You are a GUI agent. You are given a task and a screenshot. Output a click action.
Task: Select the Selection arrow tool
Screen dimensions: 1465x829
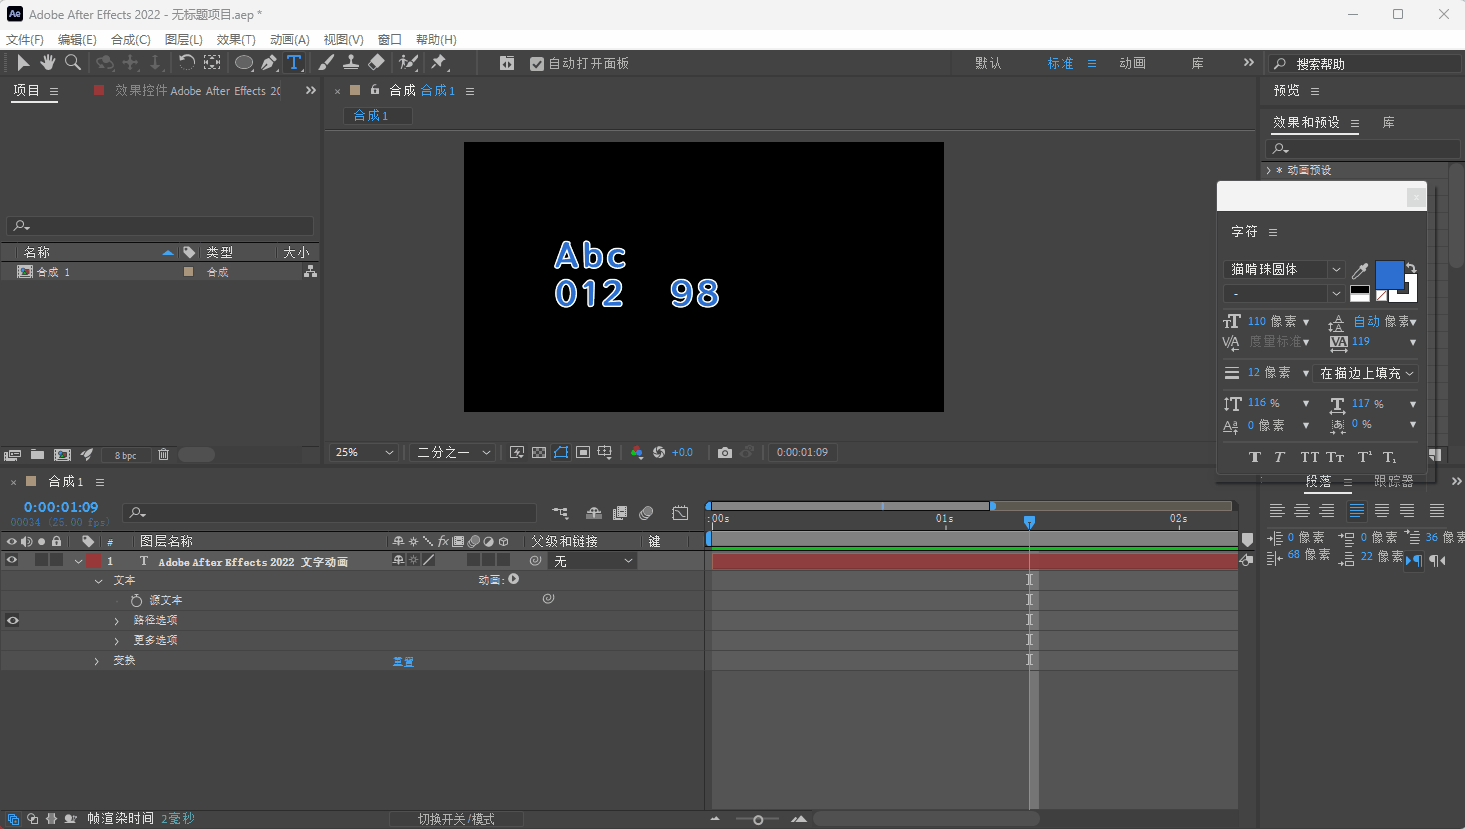pos(23,63)
